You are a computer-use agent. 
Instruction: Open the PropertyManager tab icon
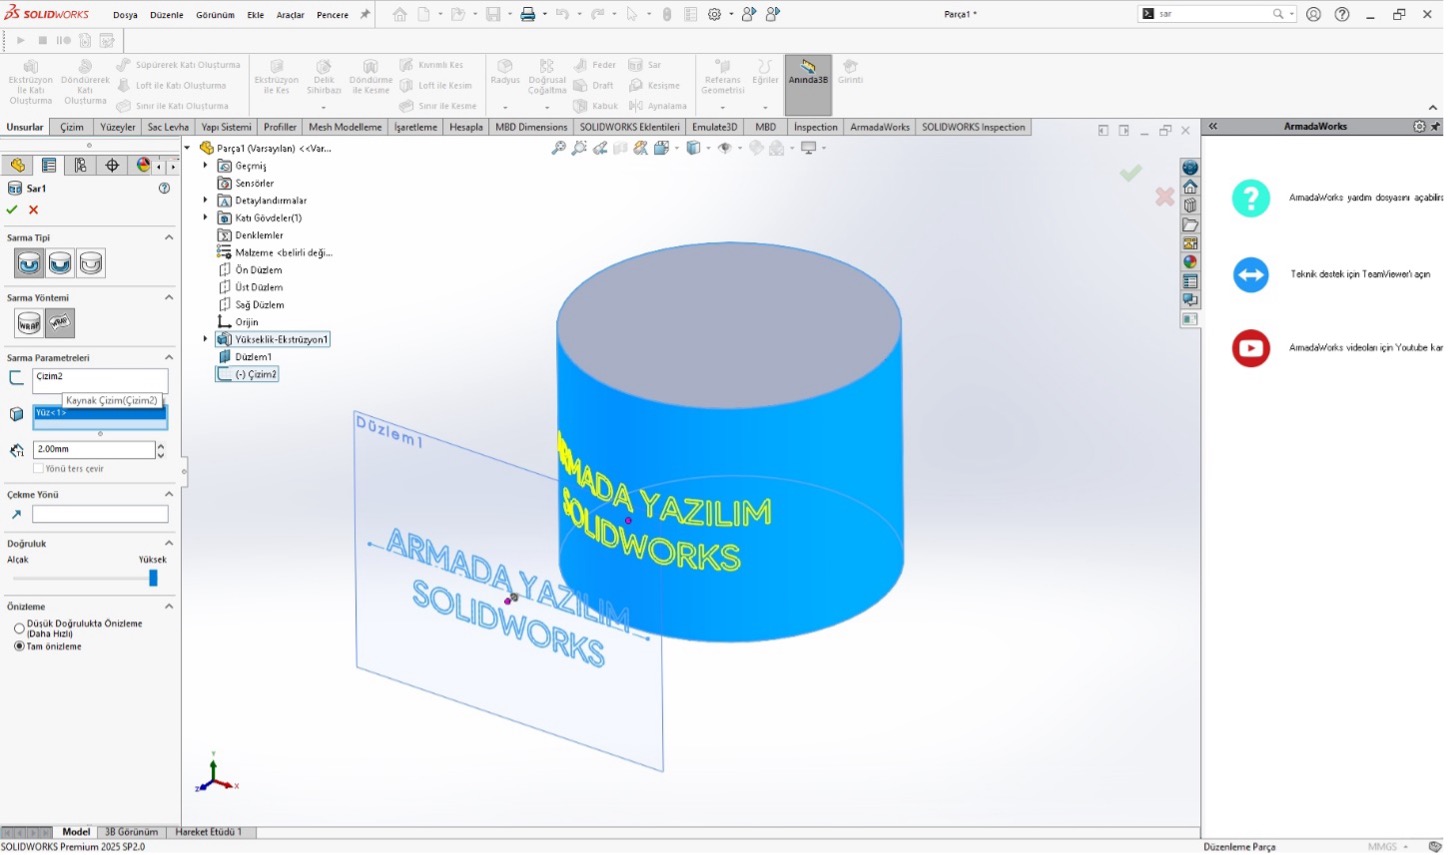[48, 166]
